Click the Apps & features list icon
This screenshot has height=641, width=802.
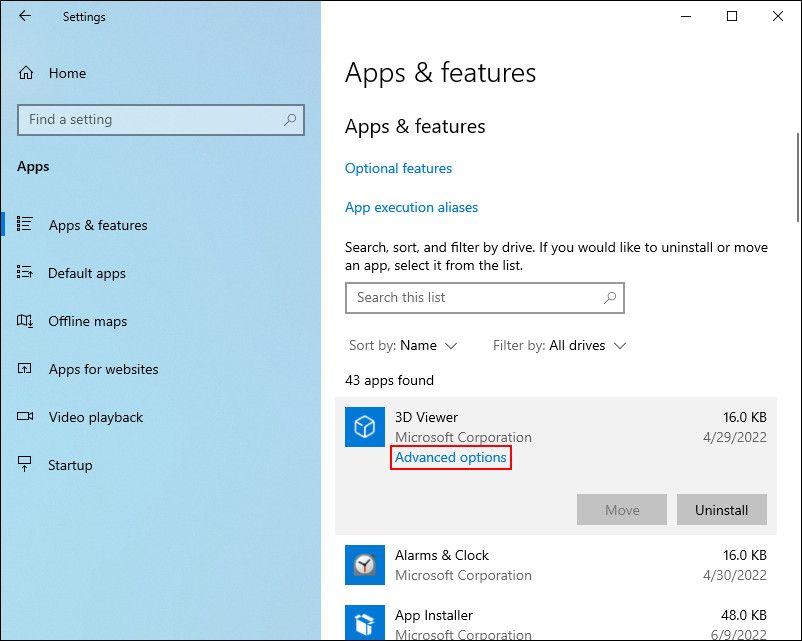click(25, 224)
